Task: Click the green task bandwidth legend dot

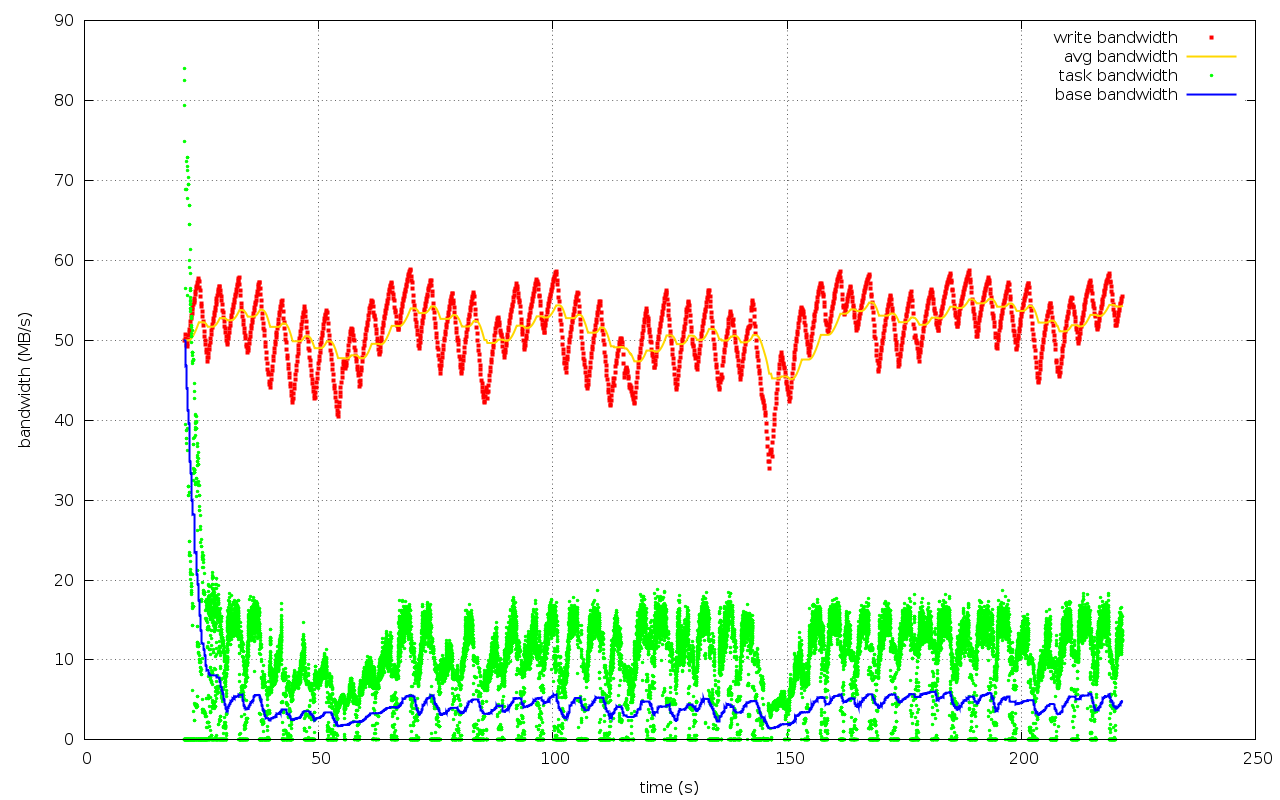Action: tap(1211, 76)
